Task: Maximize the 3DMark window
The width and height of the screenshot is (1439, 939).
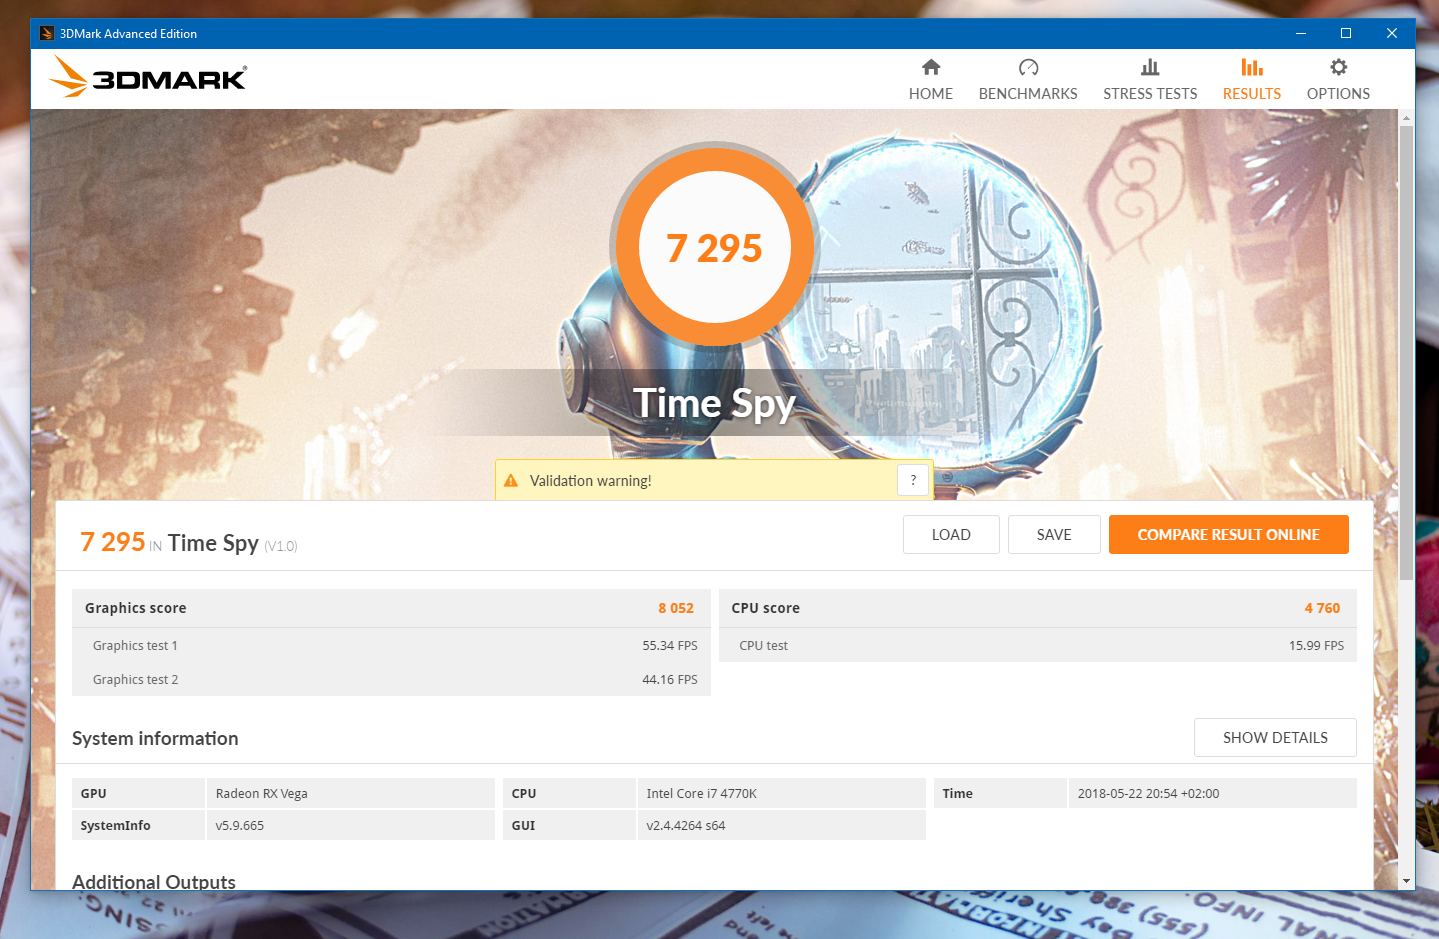Action: pyautogui.click(x=1346, y=33)
